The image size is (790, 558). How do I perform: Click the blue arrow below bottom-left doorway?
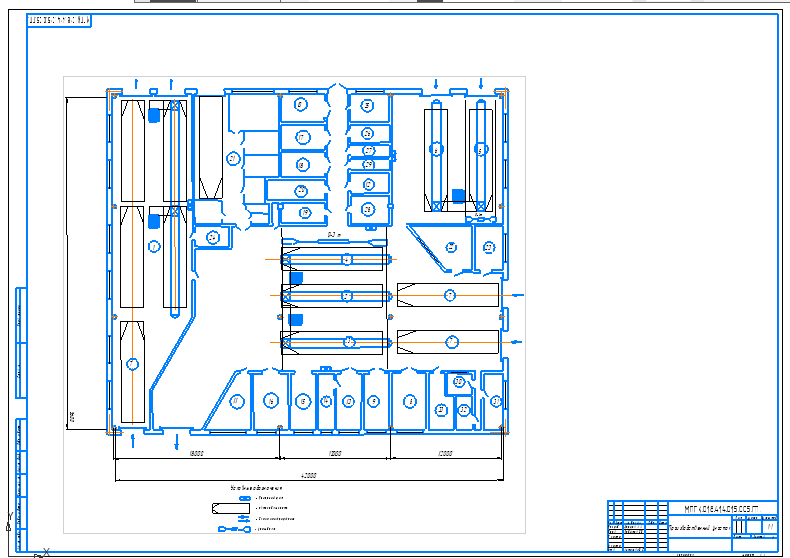point(177,440)
